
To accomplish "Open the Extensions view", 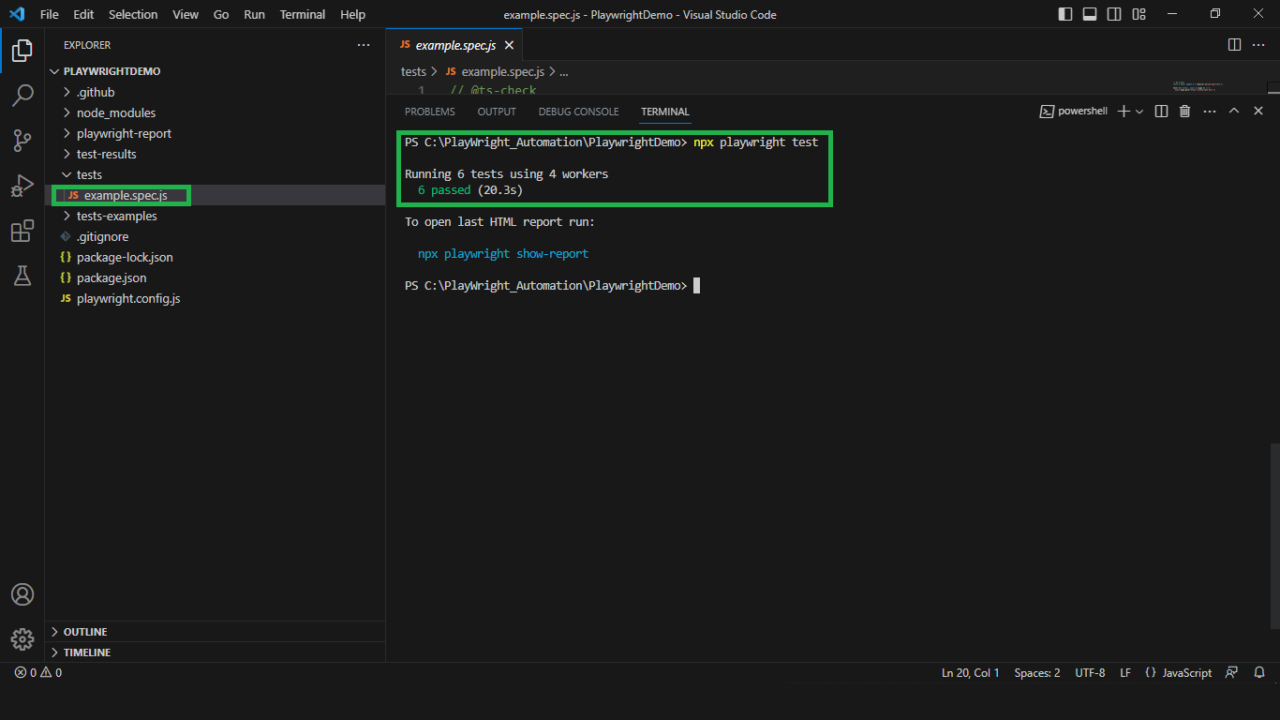I will click(x=22, y=232).
